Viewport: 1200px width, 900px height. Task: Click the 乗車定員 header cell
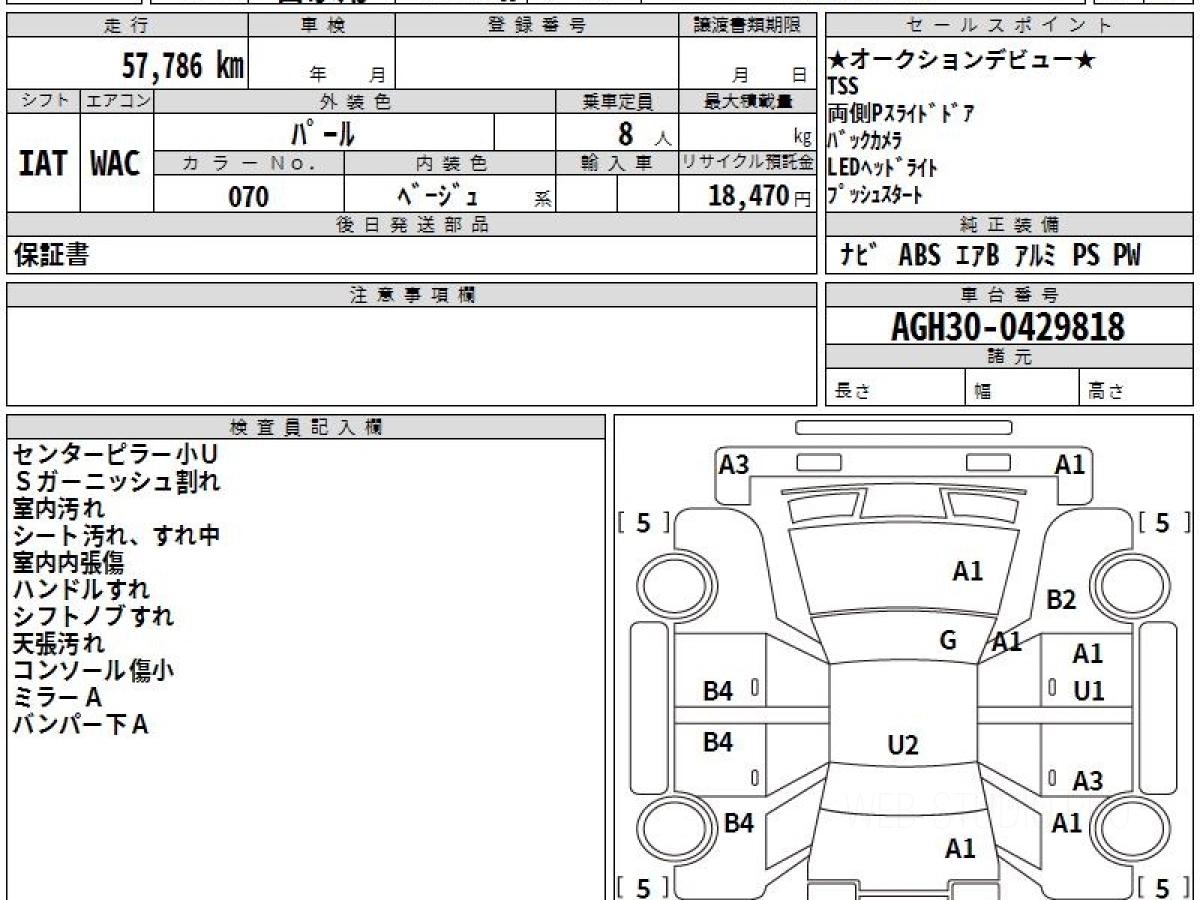tap(617, 101)
